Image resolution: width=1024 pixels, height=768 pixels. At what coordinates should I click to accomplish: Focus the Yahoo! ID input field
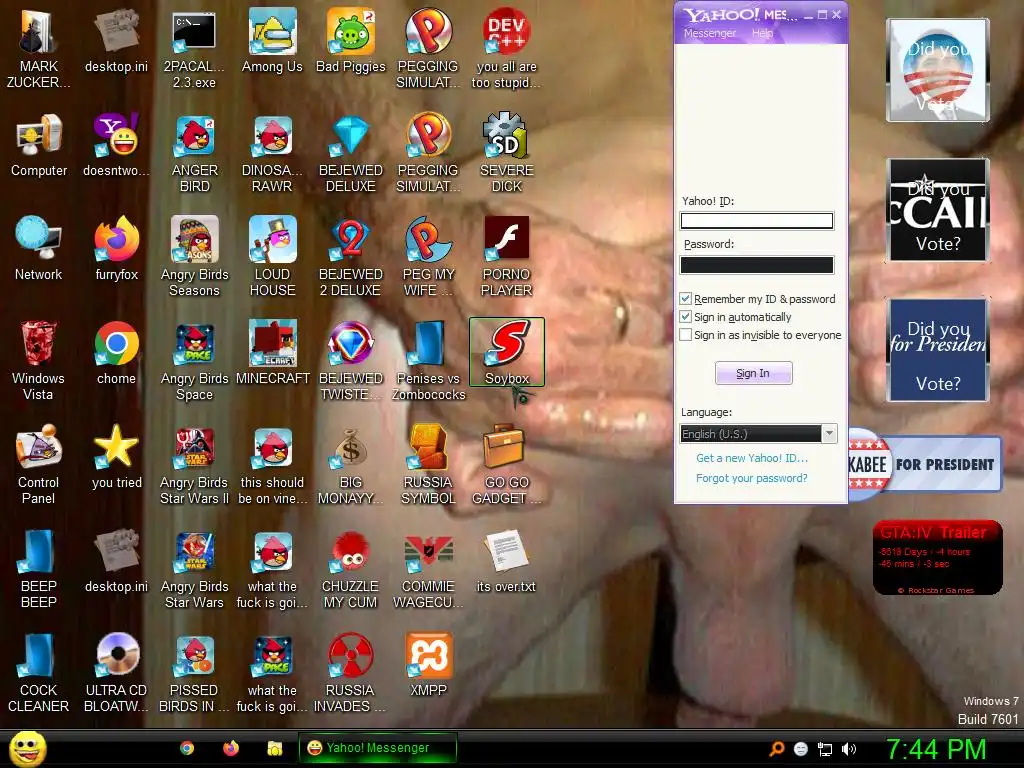click(x=757, y=221)
